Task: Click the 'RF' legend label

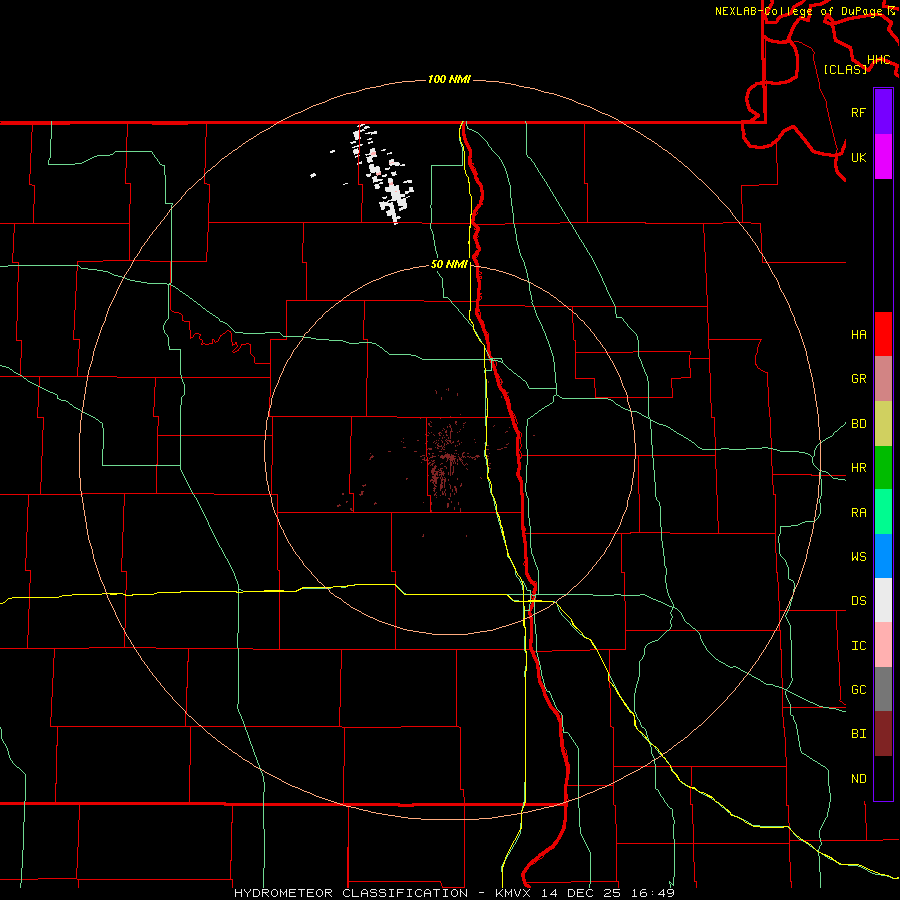Action: [x=858, y=112]
